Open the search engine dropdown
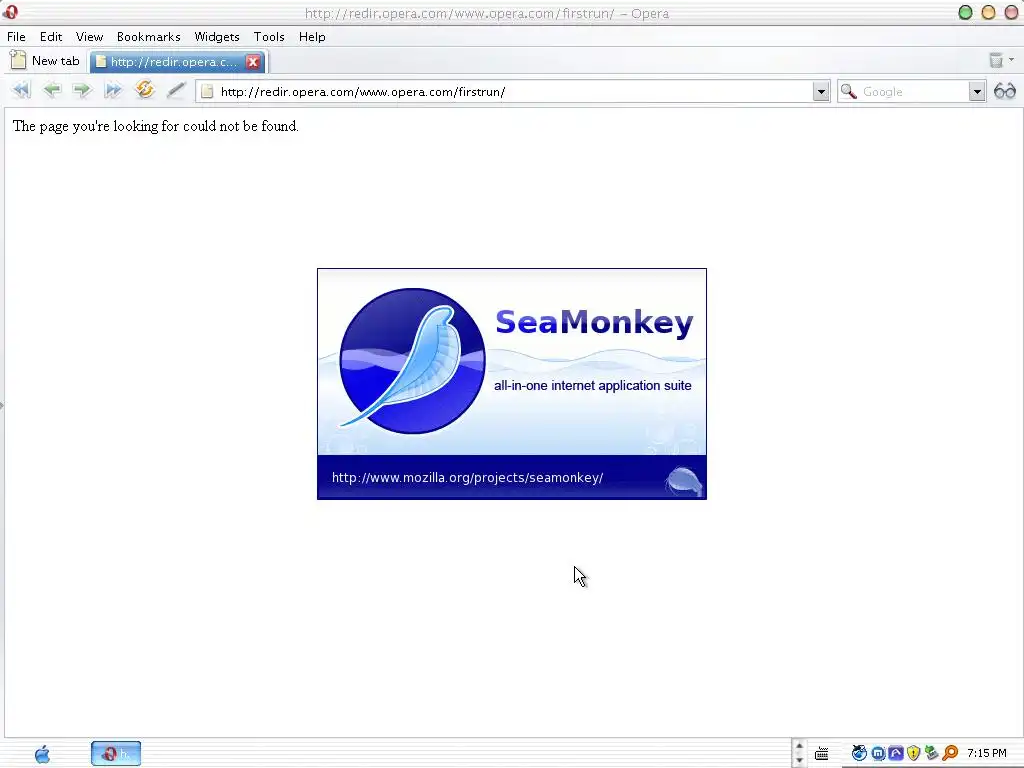The image size is (1024, 768). [x=976, y=91]
